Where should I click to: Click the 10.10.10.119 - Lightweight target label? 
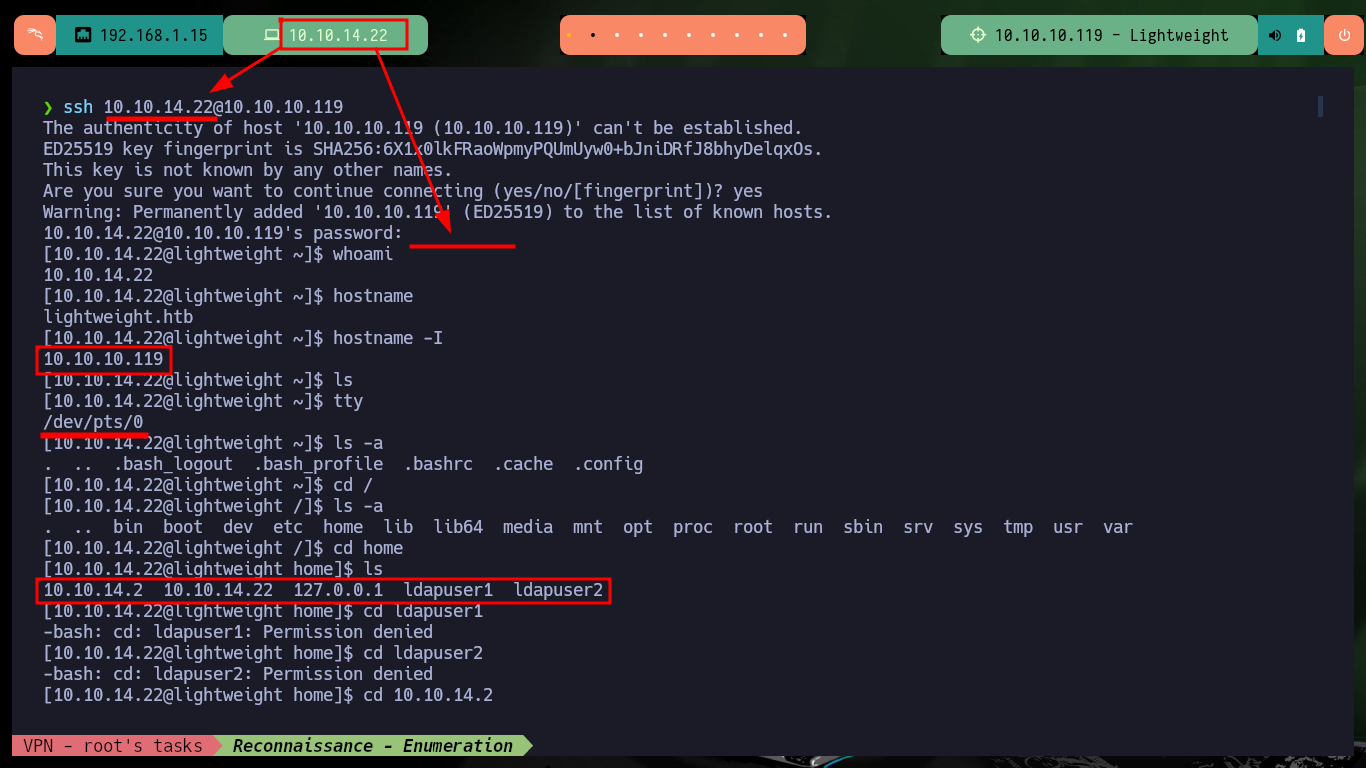click(1111, 35)
